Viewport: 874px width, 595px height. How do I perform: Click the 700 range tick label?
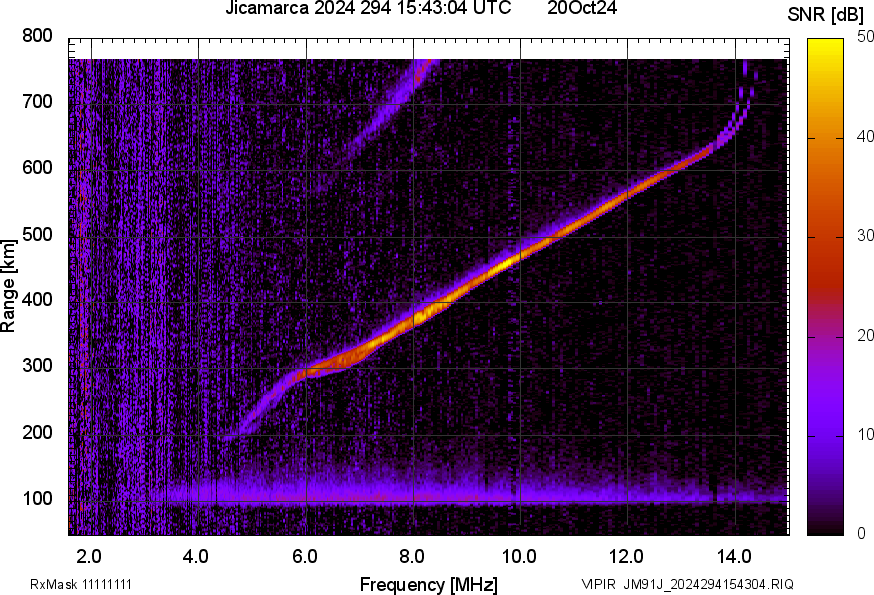click(x=37, y=101)
